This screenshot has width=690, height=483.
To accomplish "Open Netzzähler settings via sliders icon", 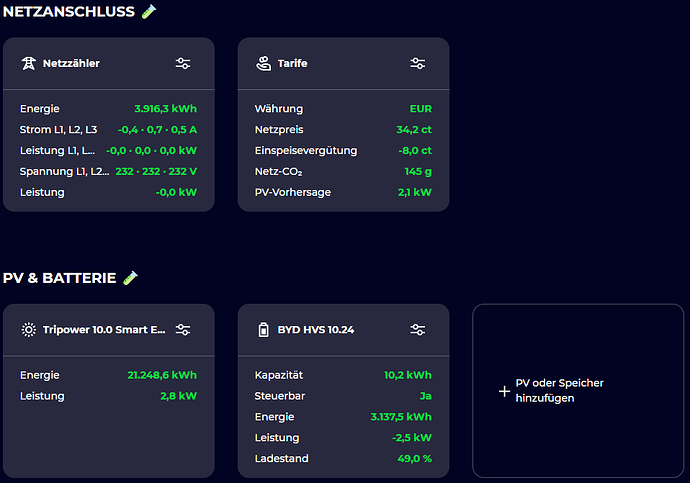I will (x=183, y=63).
